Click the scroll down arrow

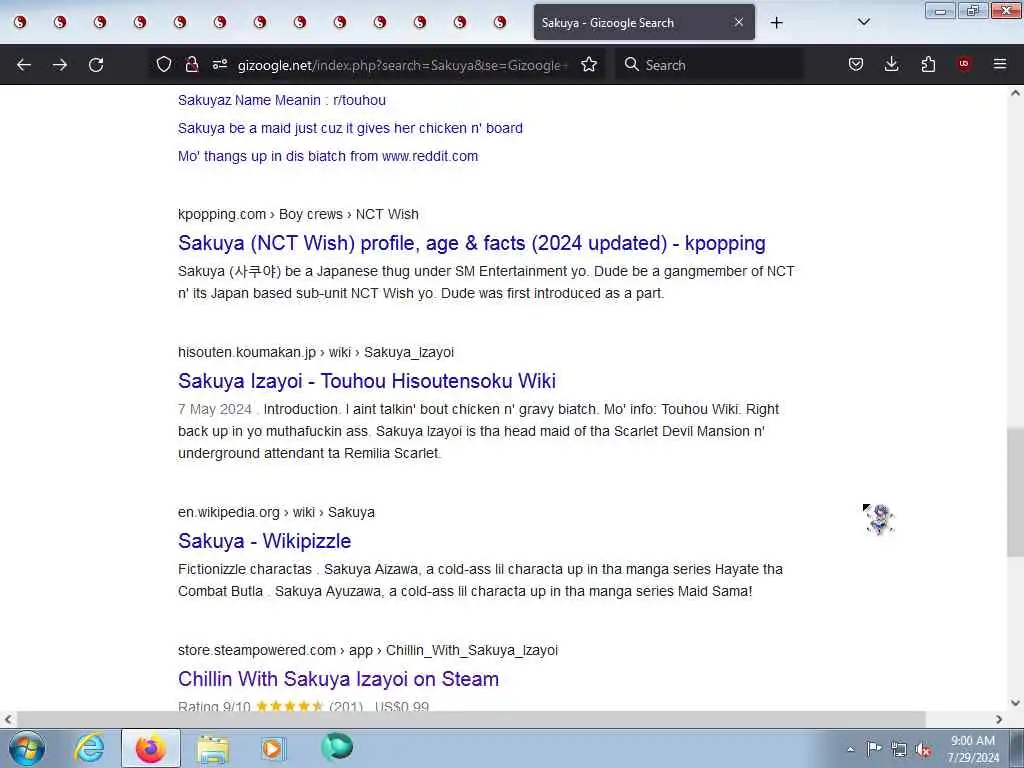1015,703
